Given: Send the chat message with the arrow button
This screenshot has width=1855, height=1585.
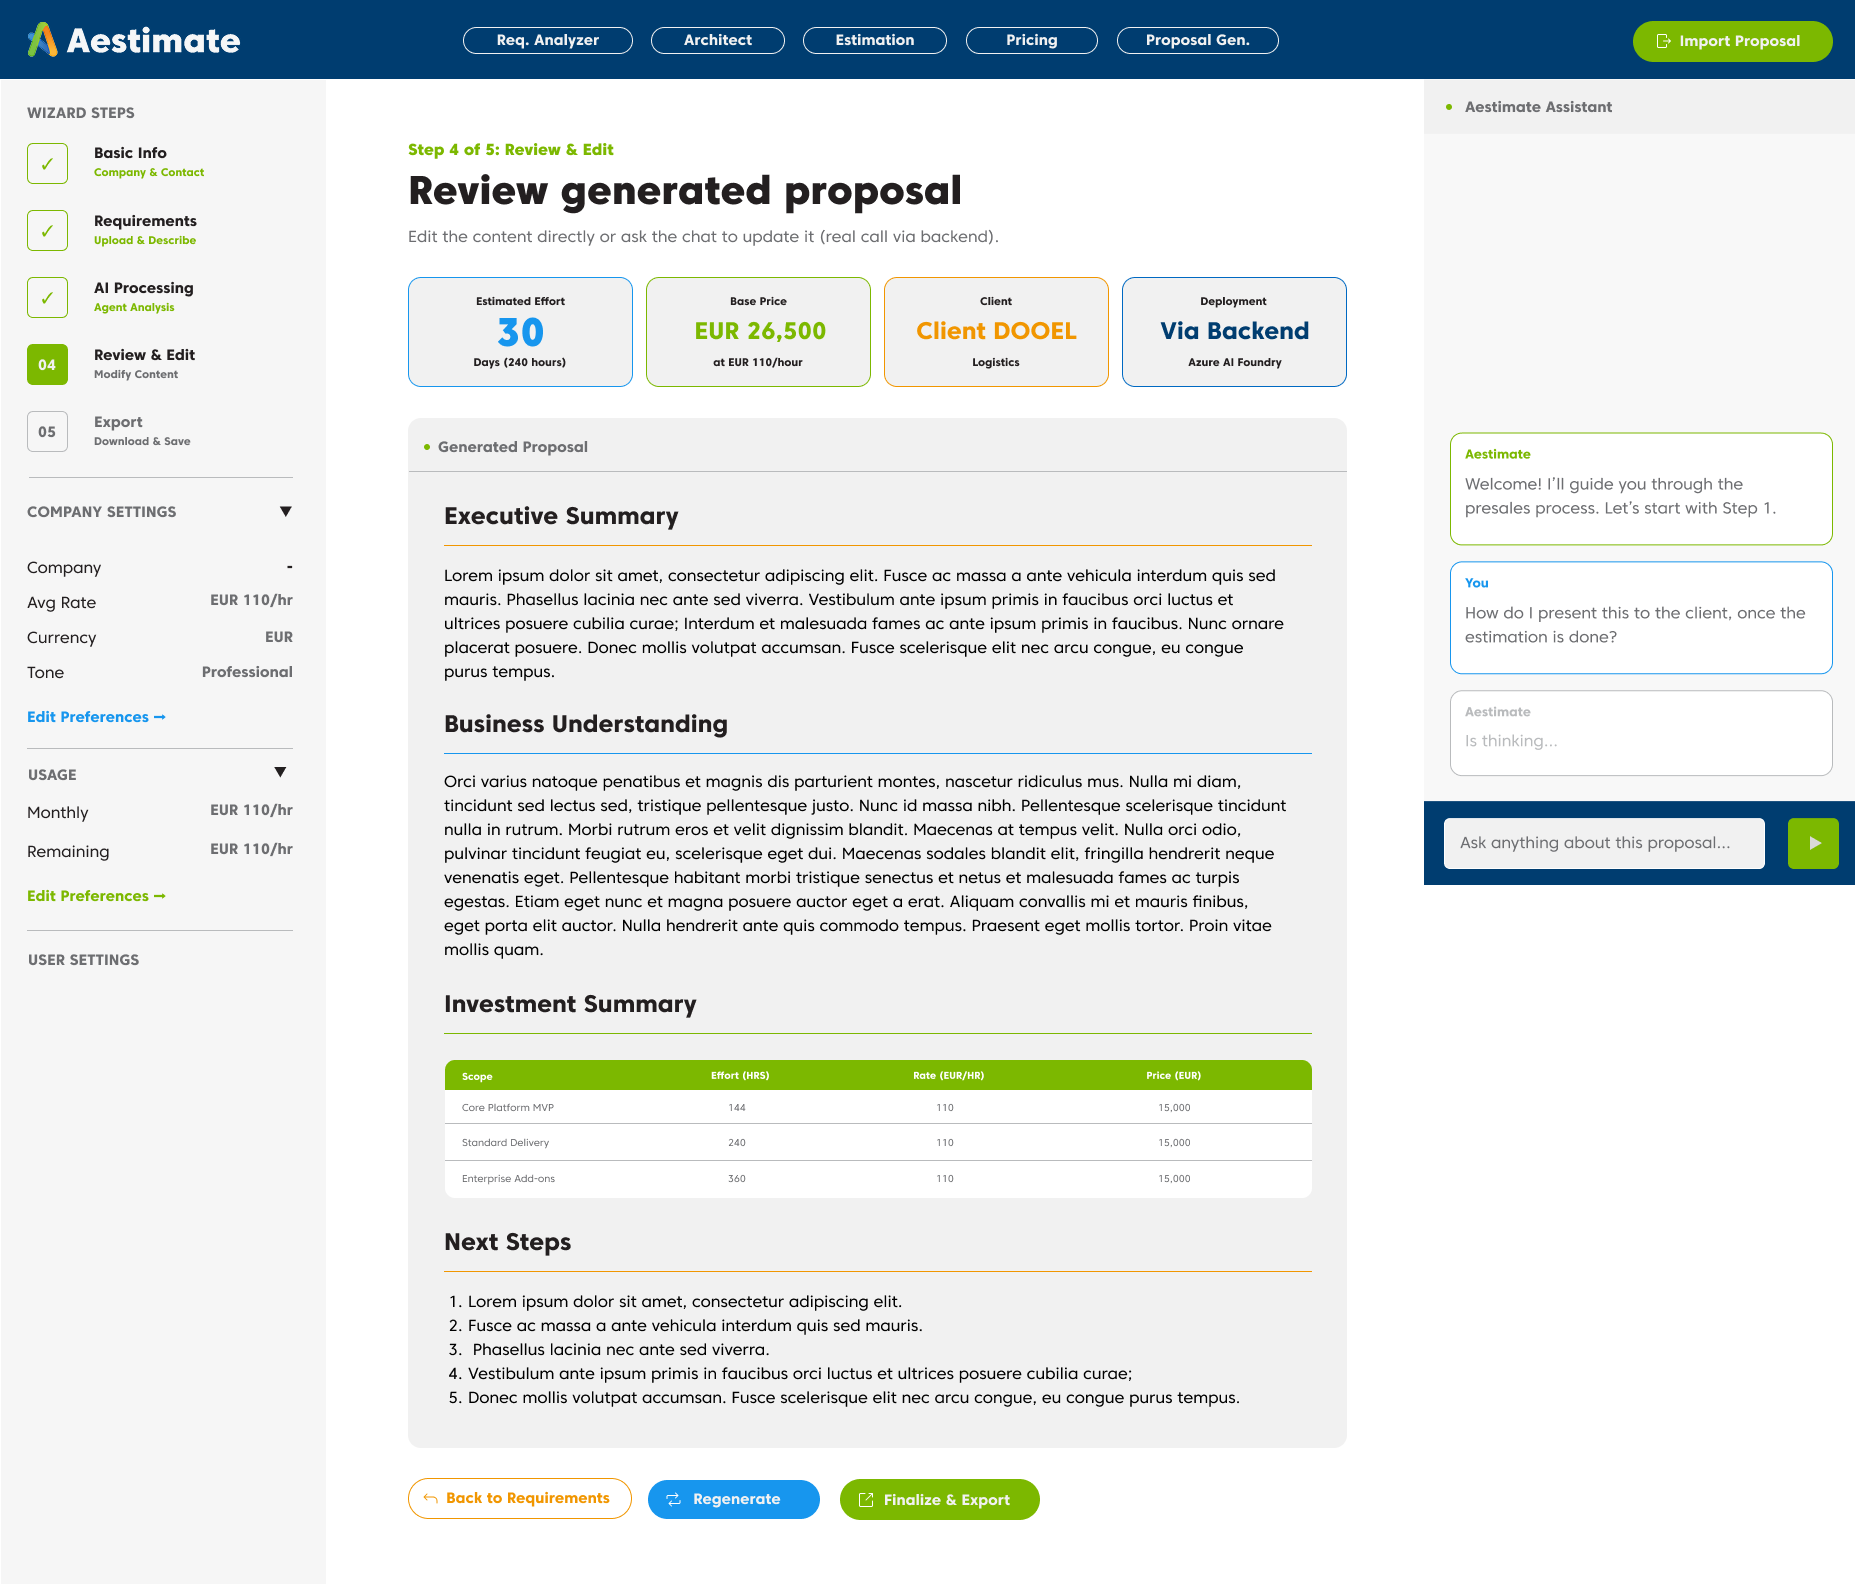Looking at the screenshot, I should tap(1813, 843).
